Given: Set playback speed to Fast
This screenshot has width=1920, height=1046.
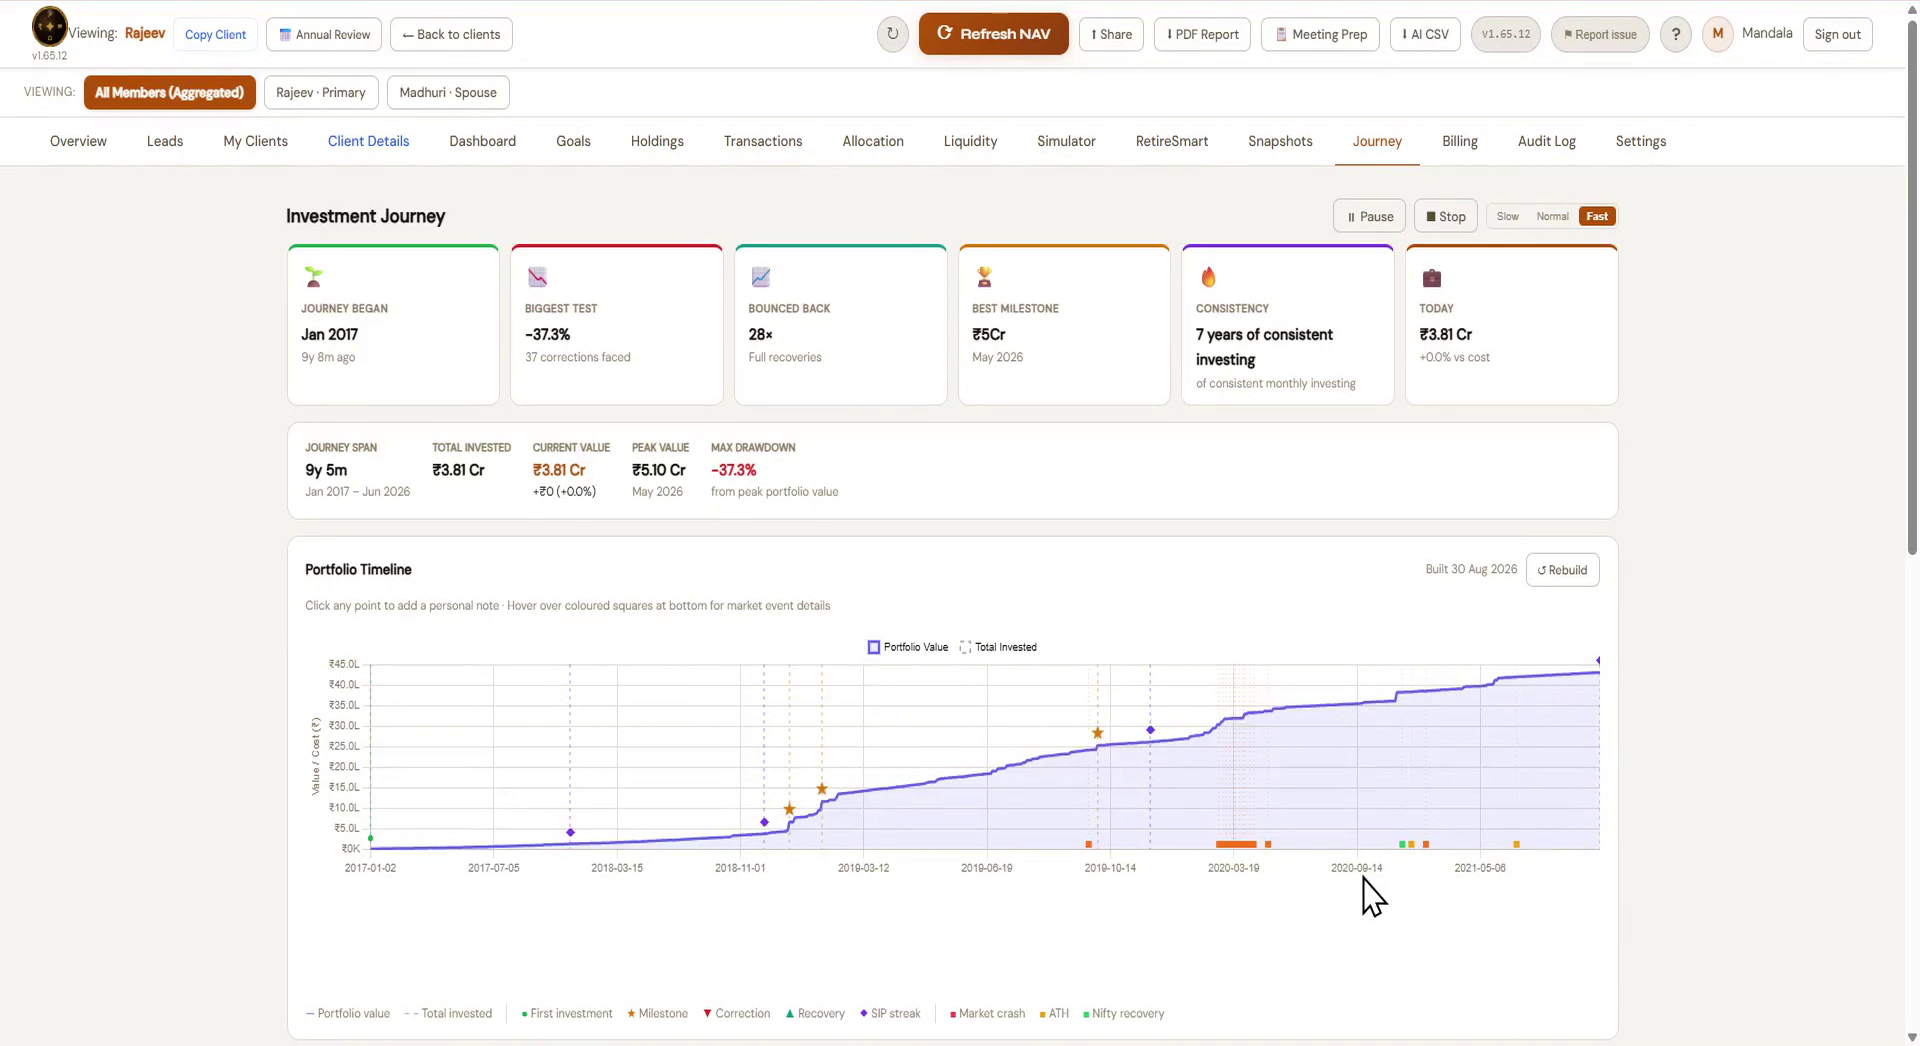Looking at the screenshot, I should click(1597, 216).
